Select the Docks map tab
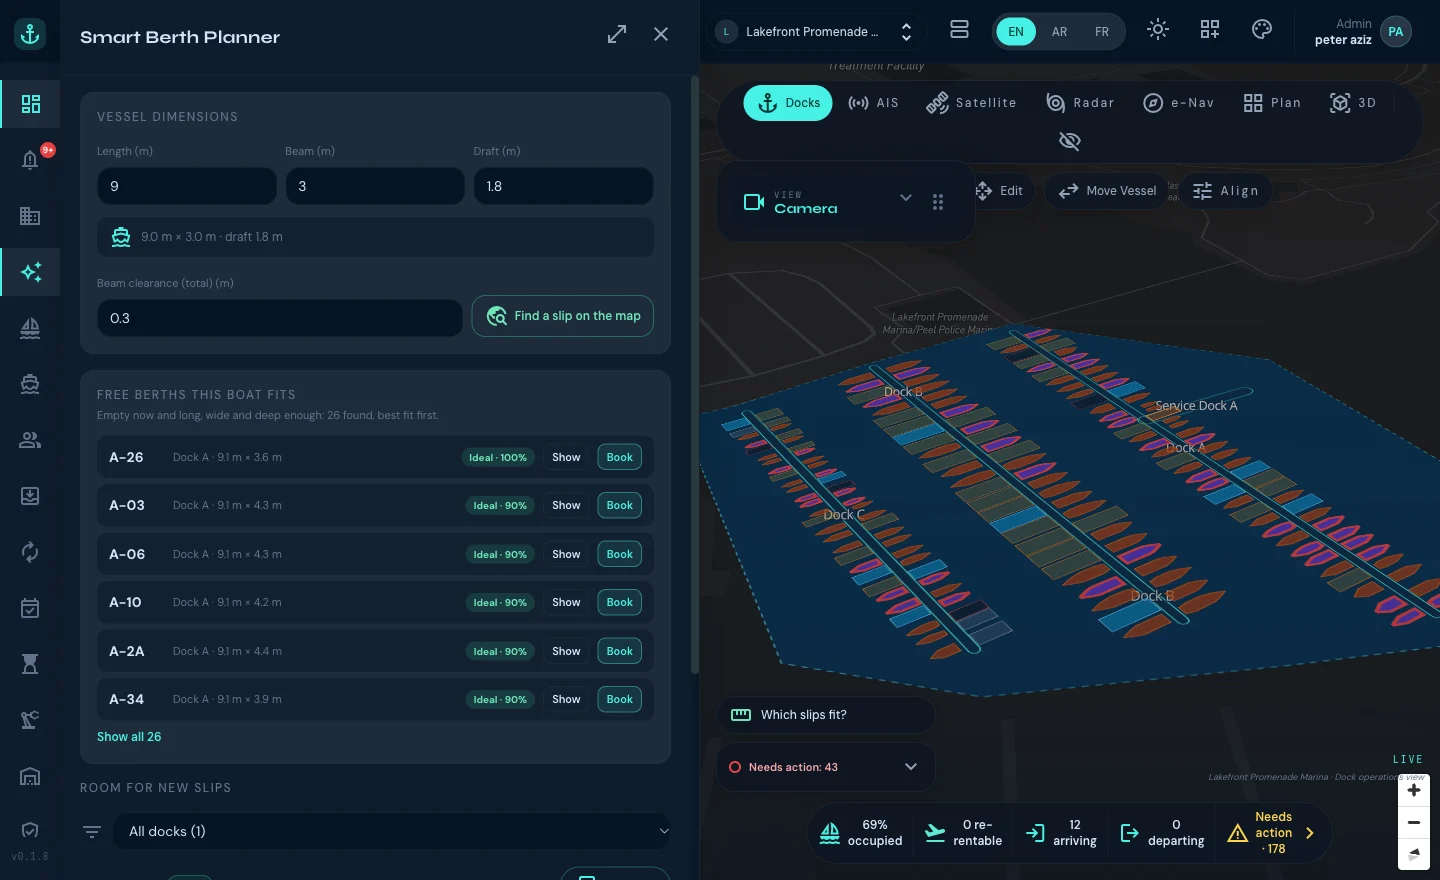The width and height of the screenshot is (1440, 880). [788, 103]
